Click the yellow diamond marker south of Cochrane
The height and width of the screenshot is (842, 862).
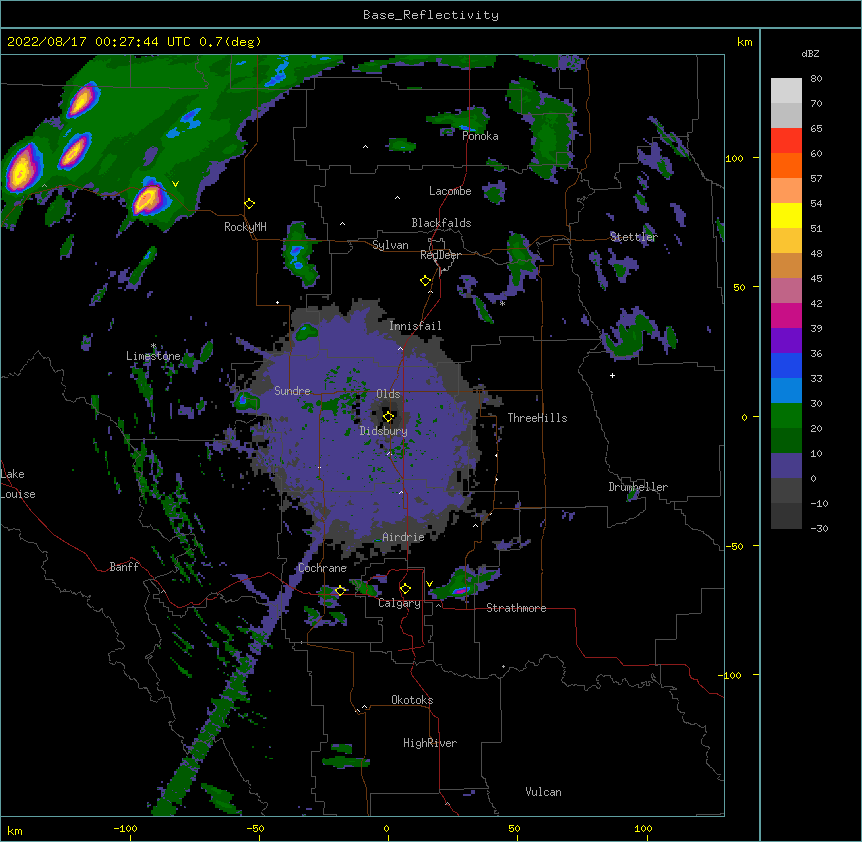coord(340,591)
